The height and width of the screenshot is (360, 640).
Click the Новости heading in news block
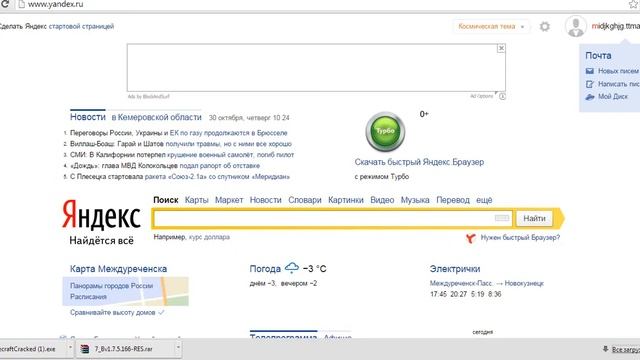[x=88, y=117]
